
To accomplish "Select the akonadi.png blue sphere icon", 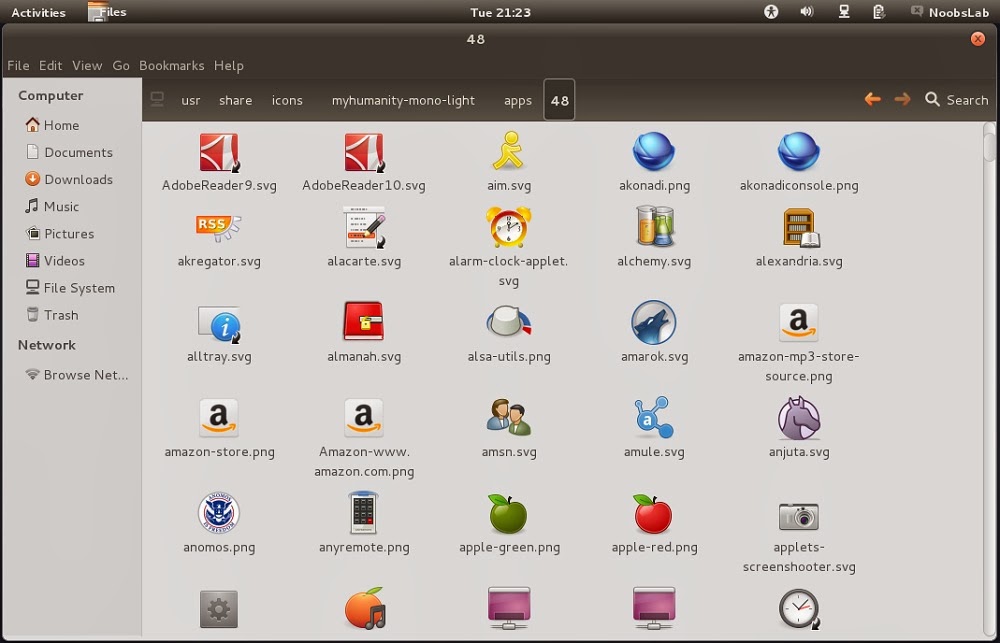I will (654, 152).
